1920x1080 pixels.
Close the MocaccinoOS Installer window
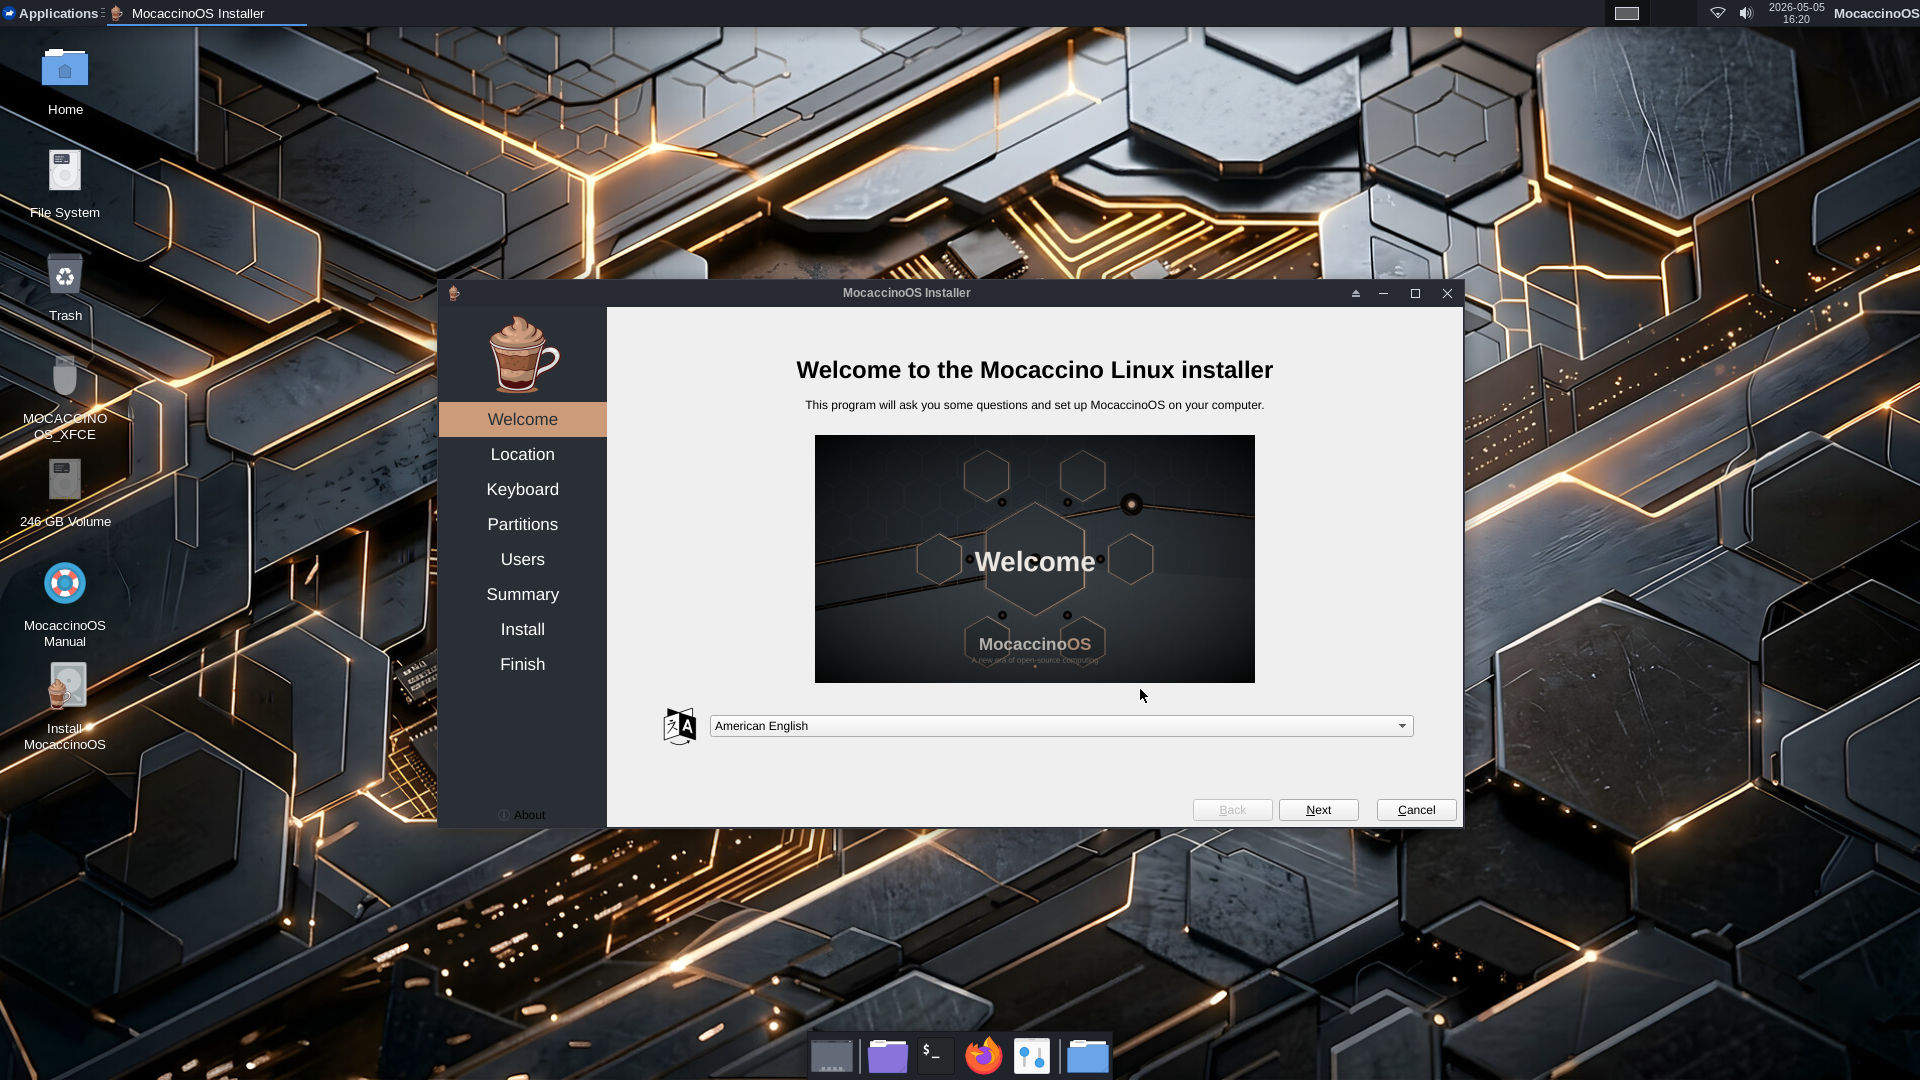pos(1447,293)
